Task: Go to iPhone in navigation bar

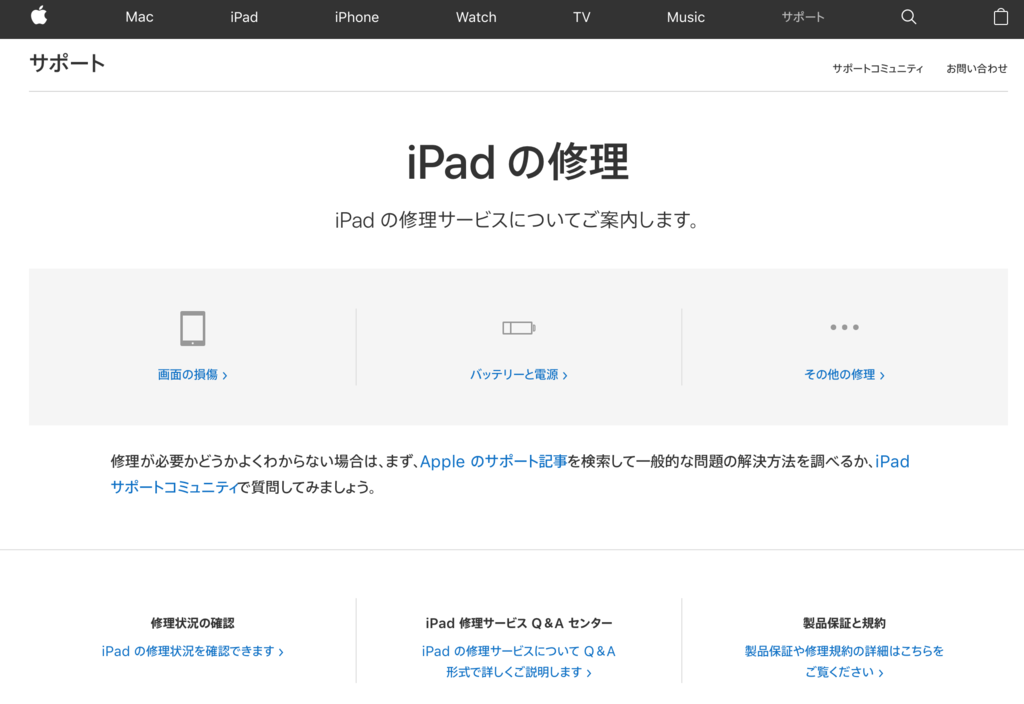Action: click(x=357, y=18)
